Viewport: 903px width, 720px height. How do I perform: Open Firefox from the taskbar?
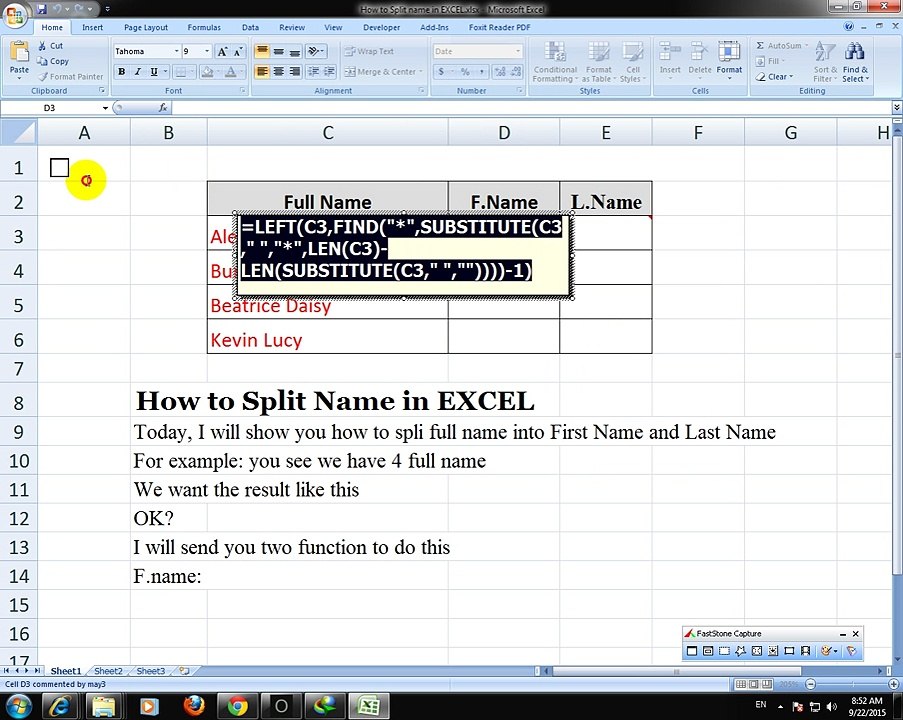pyautogui.click(x=194, y=706)
